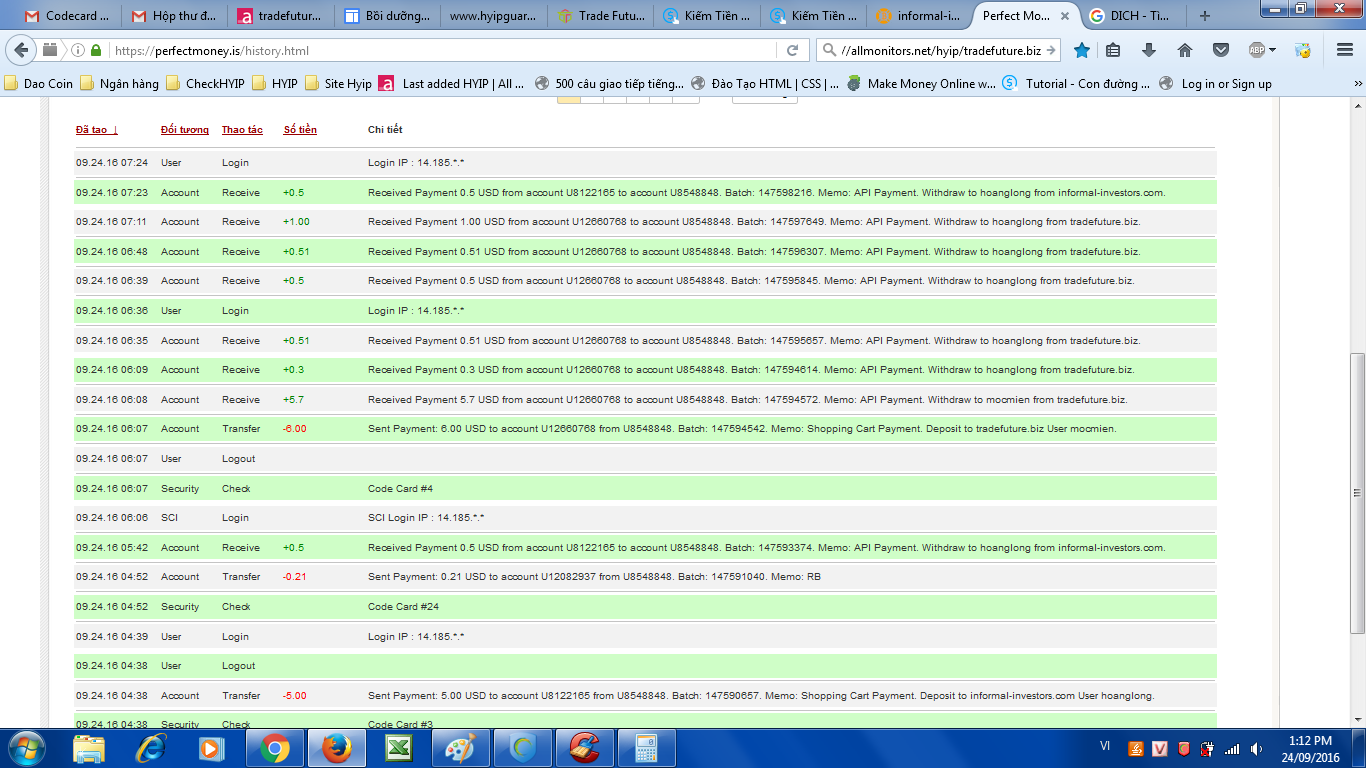Sort history by Đối tượng column
The image size is (1366, 768).
[x=185, y=130]
